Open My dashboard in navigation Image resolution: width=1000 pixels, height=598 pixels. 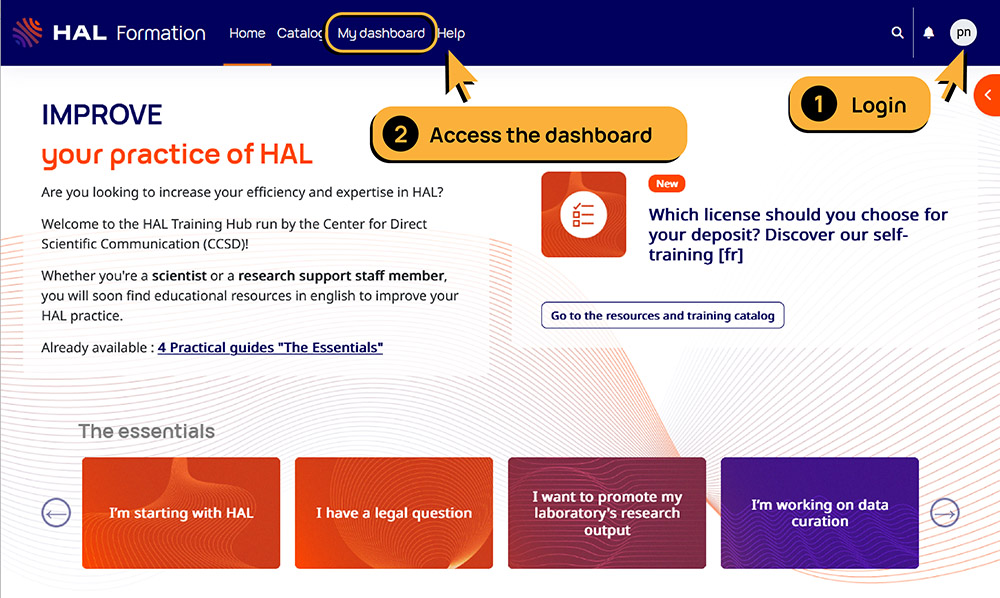click(x=381, y=33)
